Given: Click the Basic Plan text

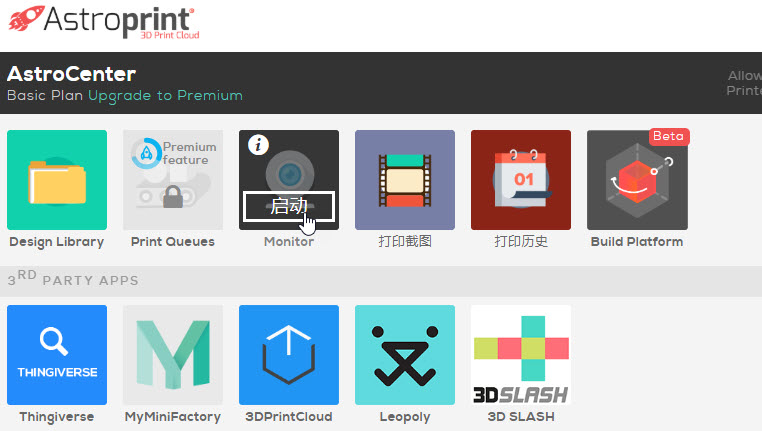Looking at the screenshot, I should click(x=45, y=95).
